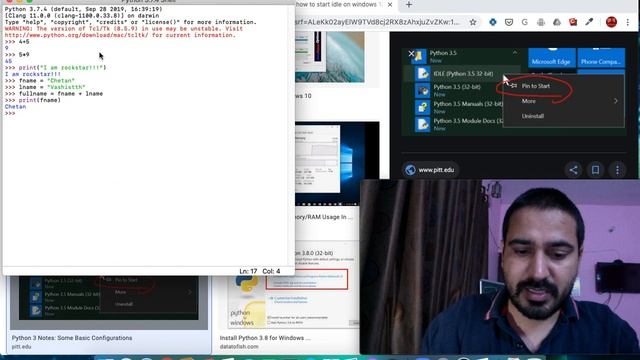Click the blue 'Chetan' output line
640x360 pixels.
tap(16, 107)
